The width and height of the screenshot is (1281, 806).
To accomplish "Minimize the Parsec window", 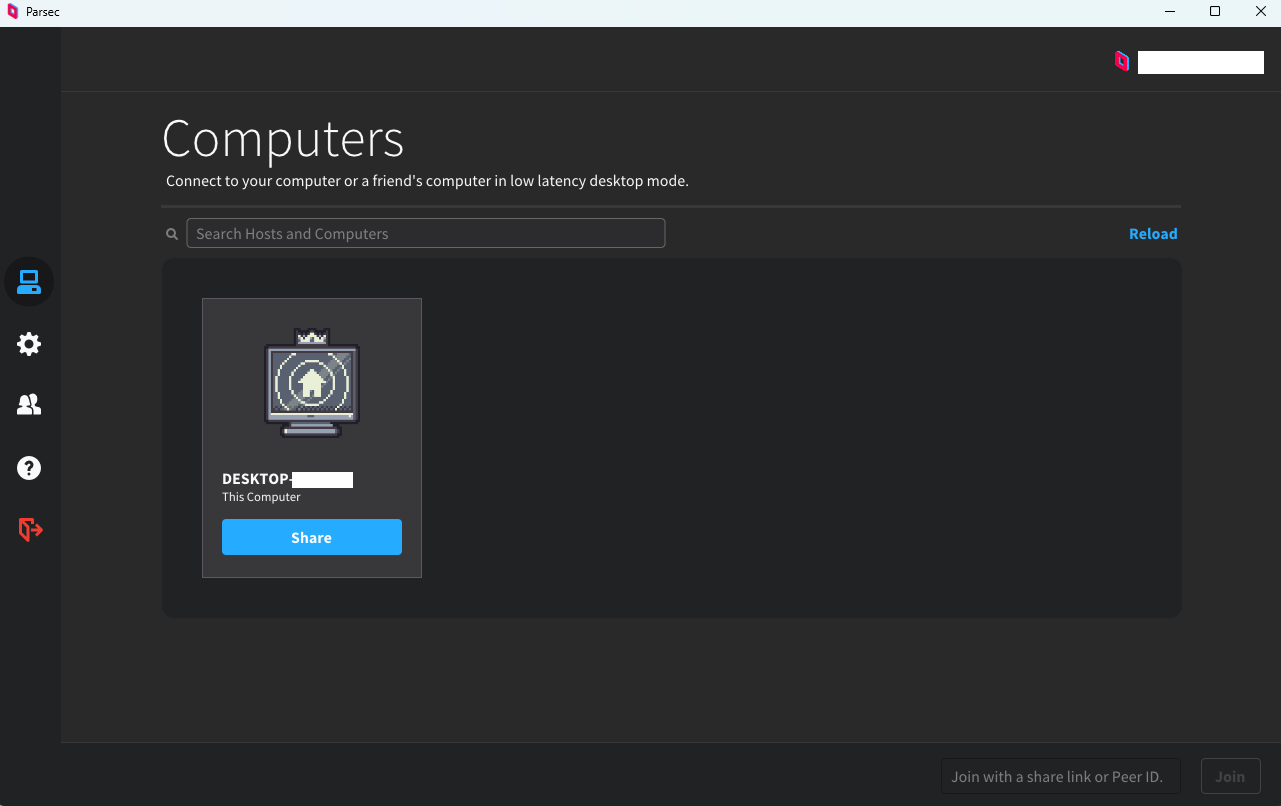I will click(1170, 12).
